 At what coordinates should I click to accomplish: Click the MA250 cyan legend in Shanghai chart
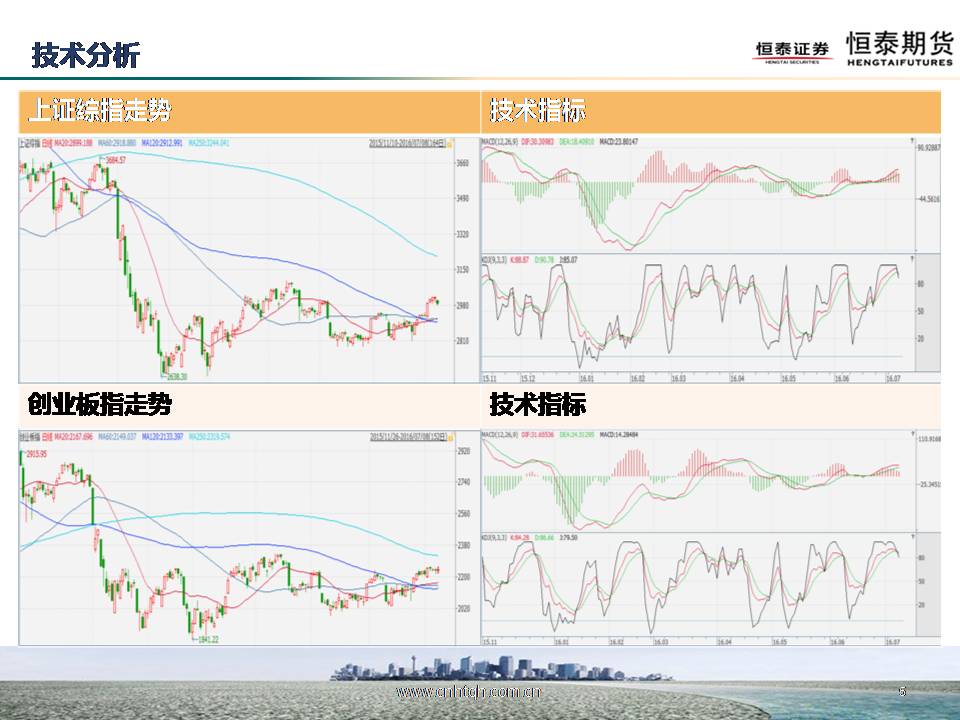point(209,143)
